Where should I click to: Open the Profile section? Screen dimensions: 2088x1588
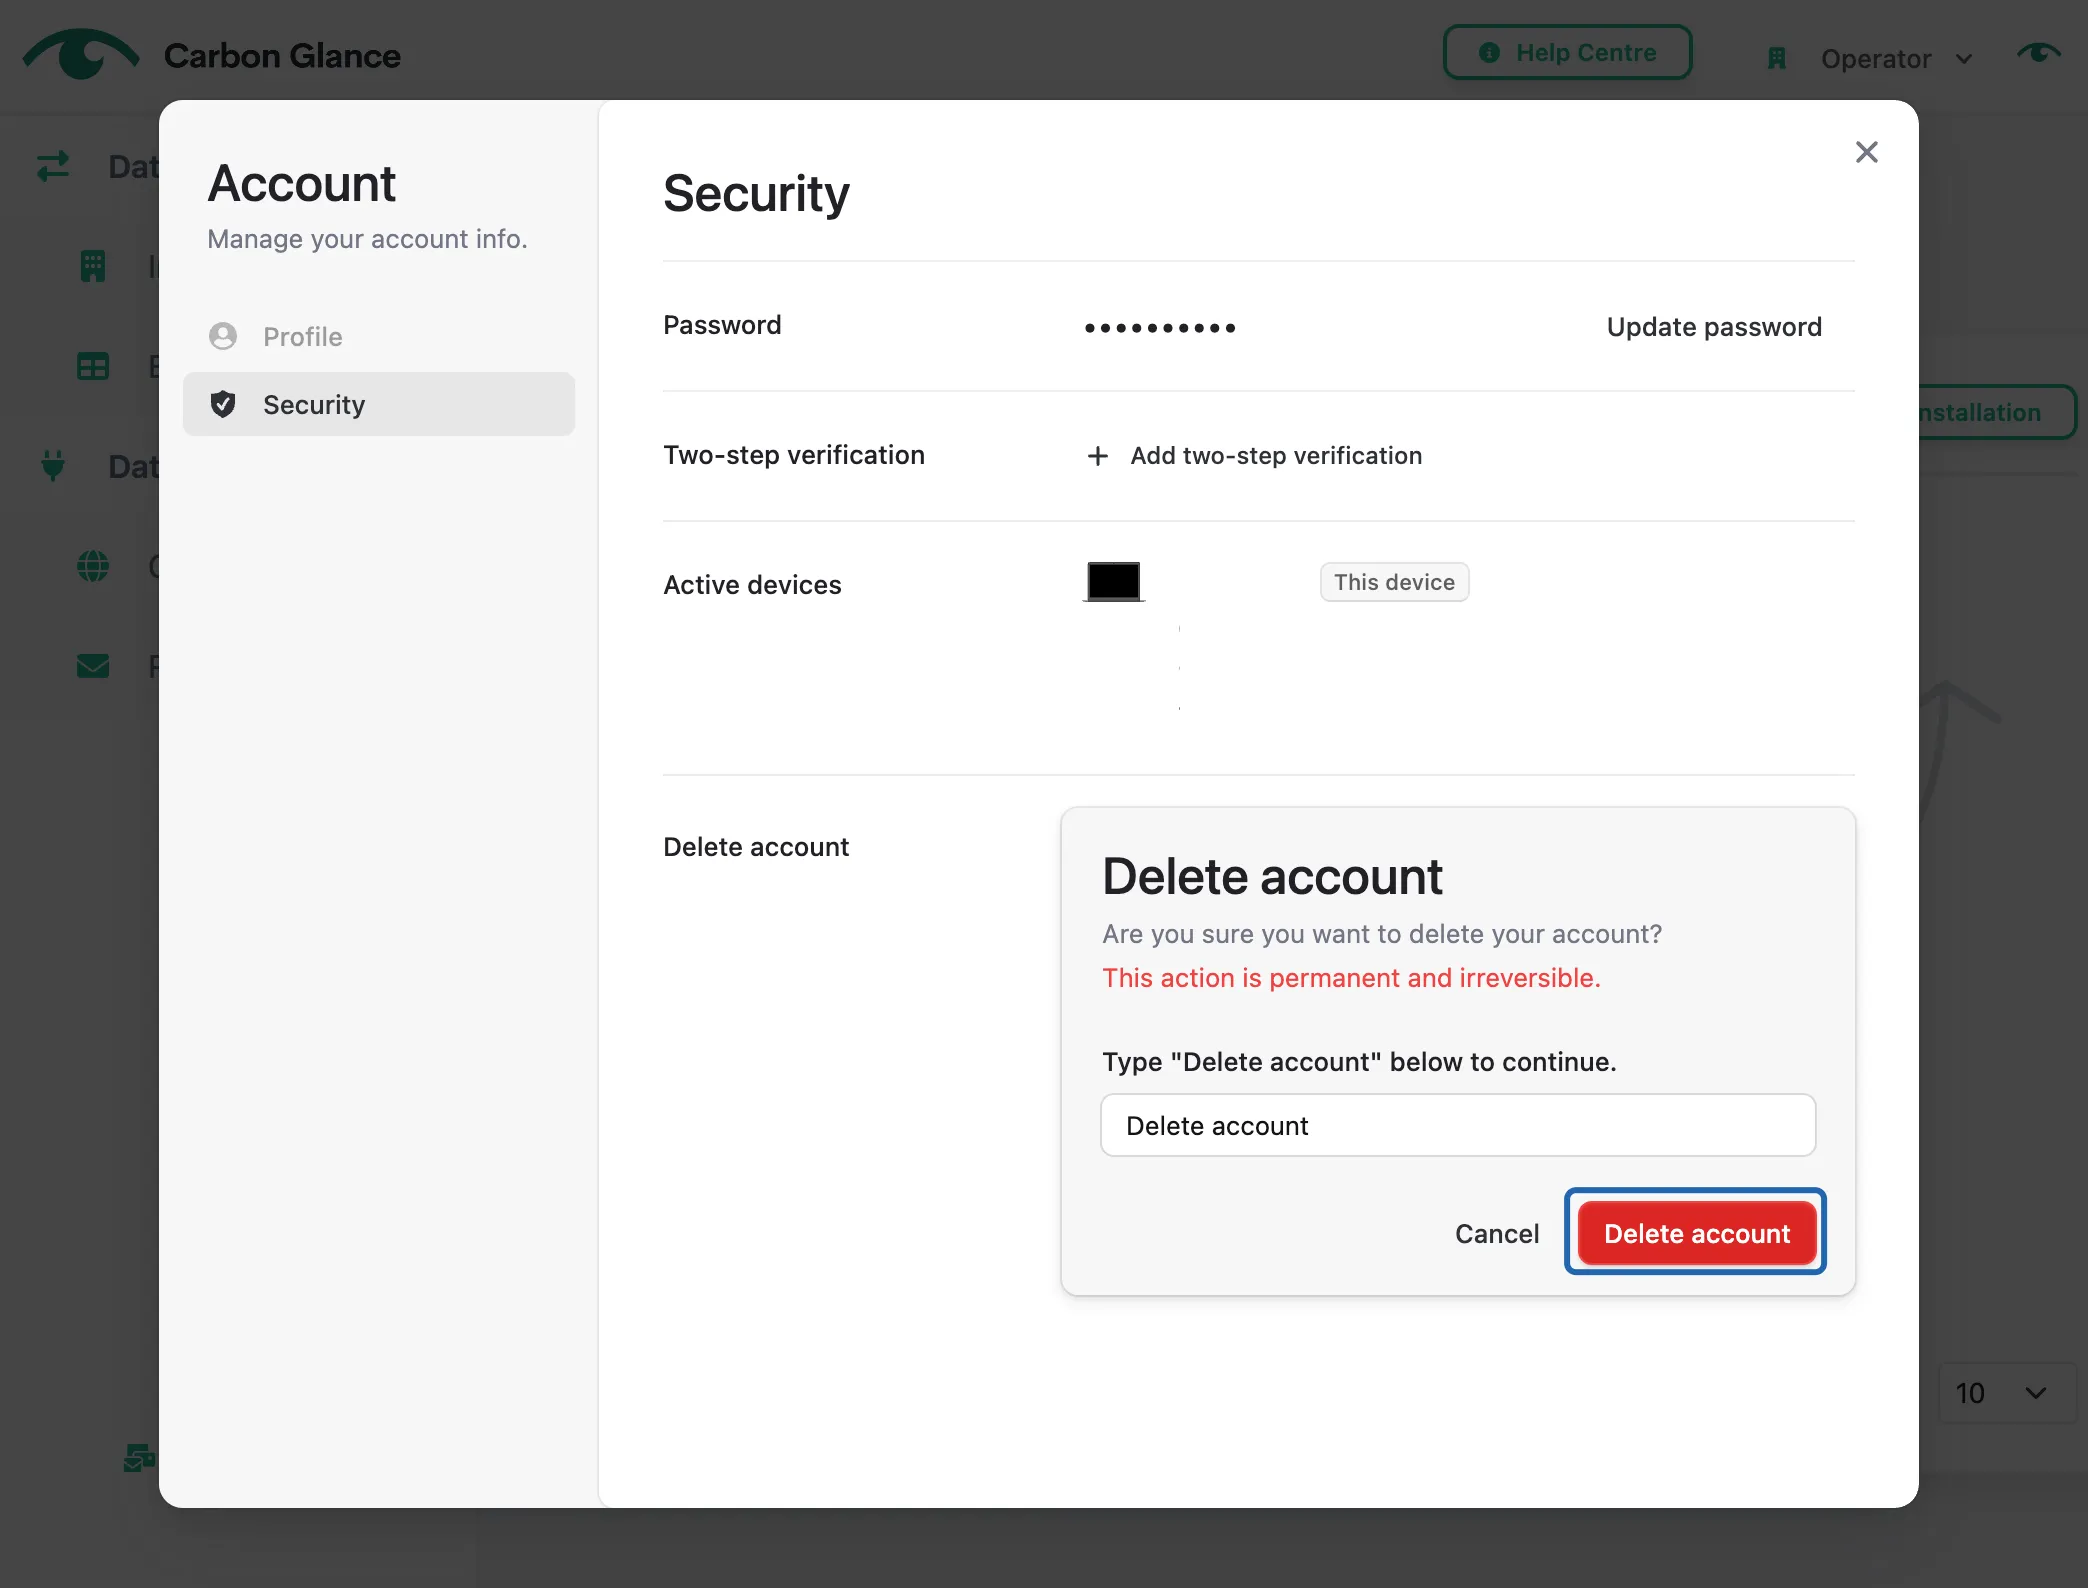[378, 336]
